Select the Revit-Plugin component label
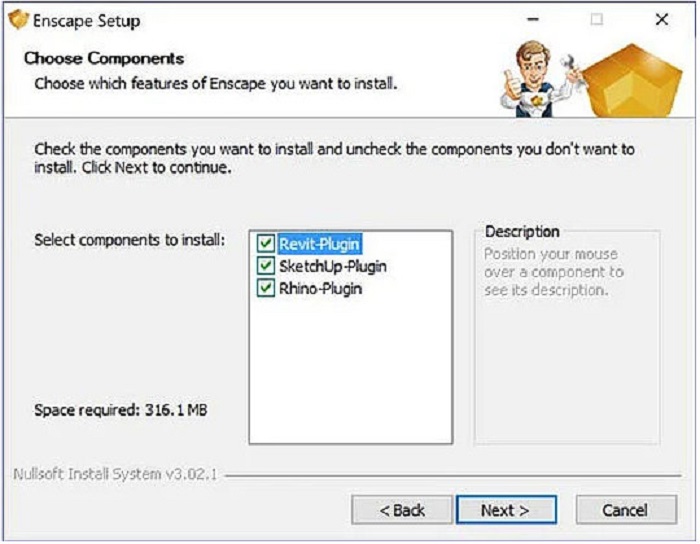Viewport: 700px width, 544px height. (x=320, y=243)
